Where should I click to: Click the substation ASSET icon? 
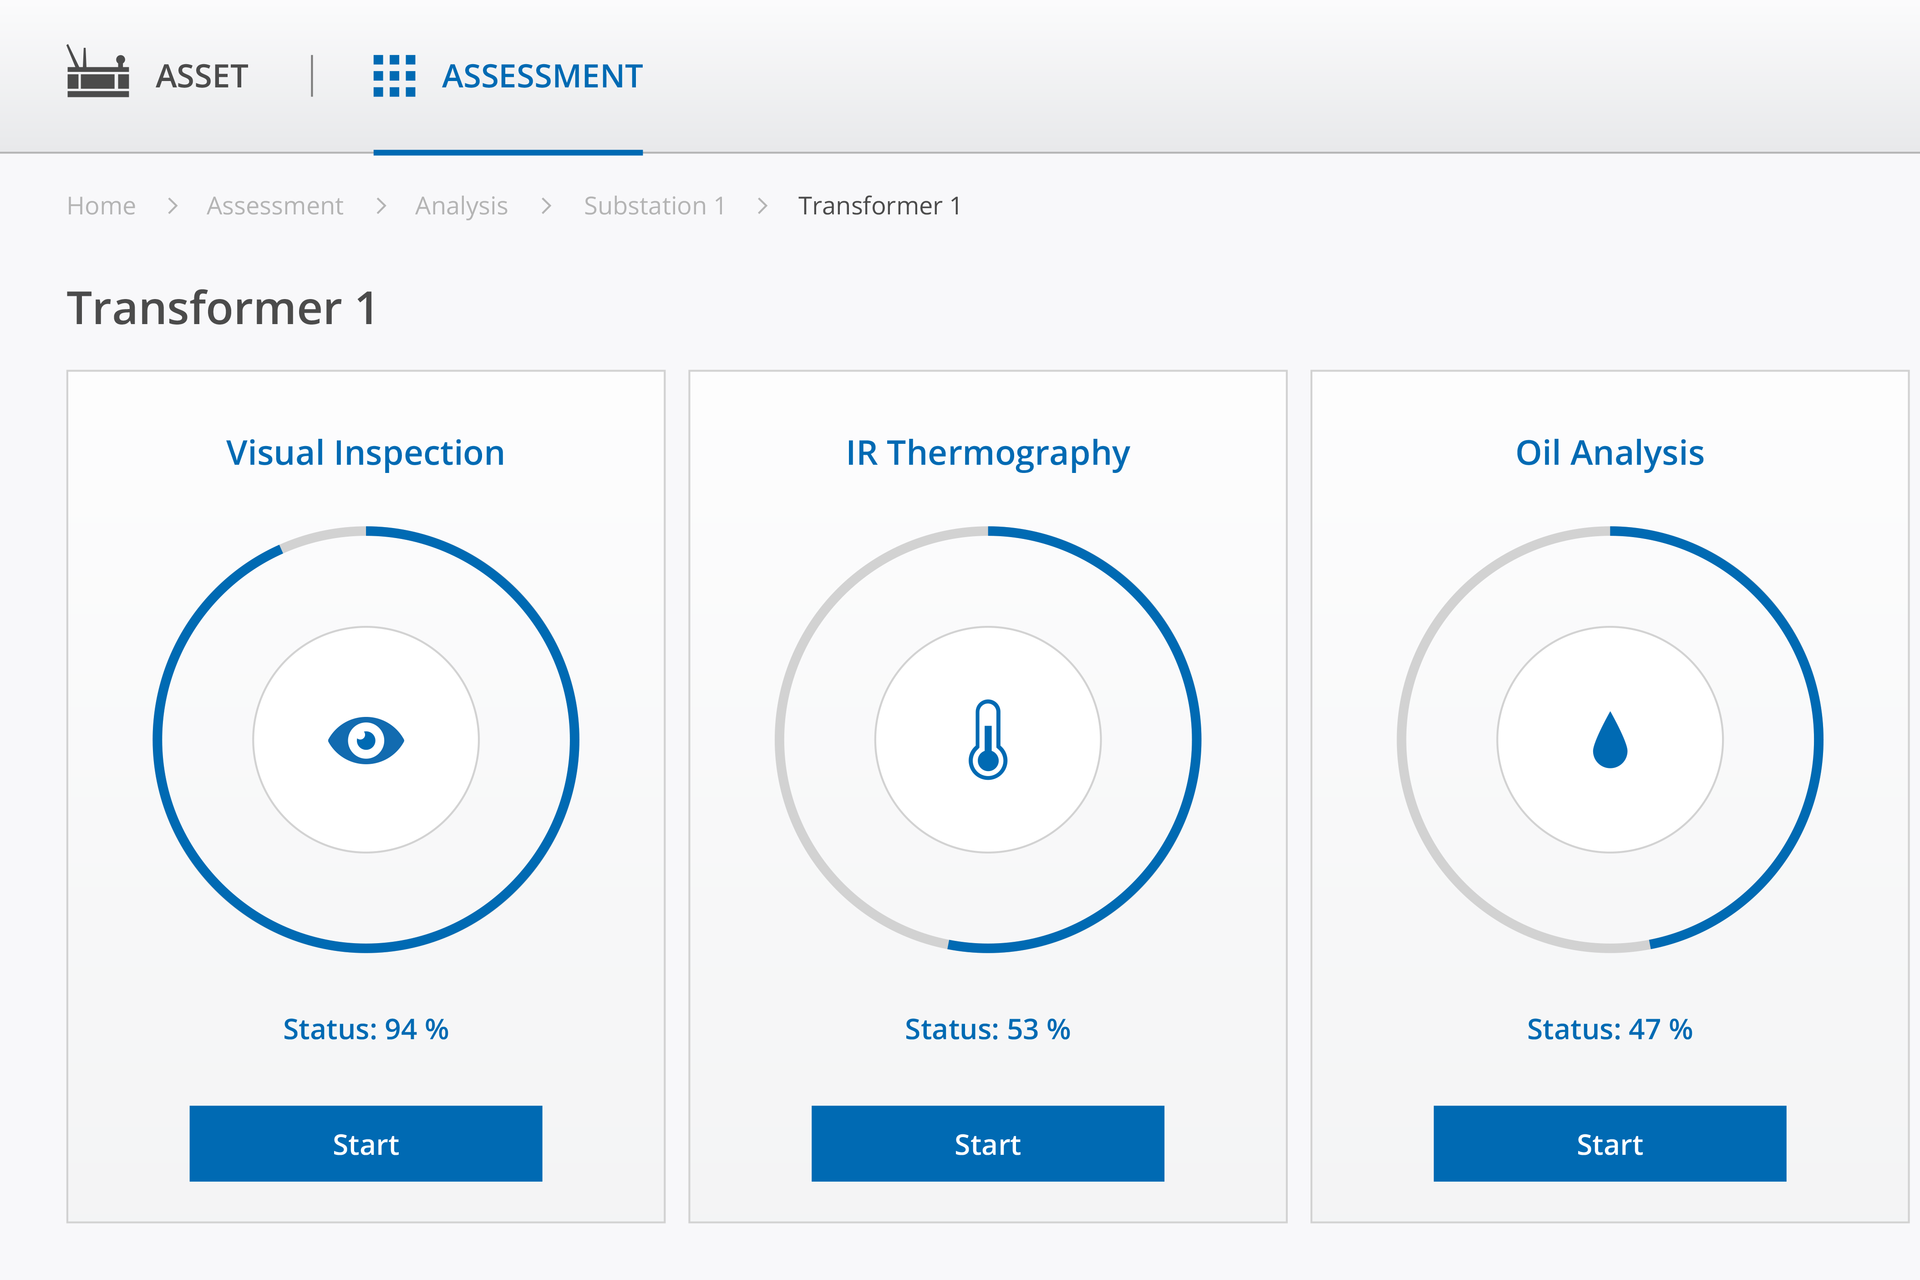(x=97, y=73)
